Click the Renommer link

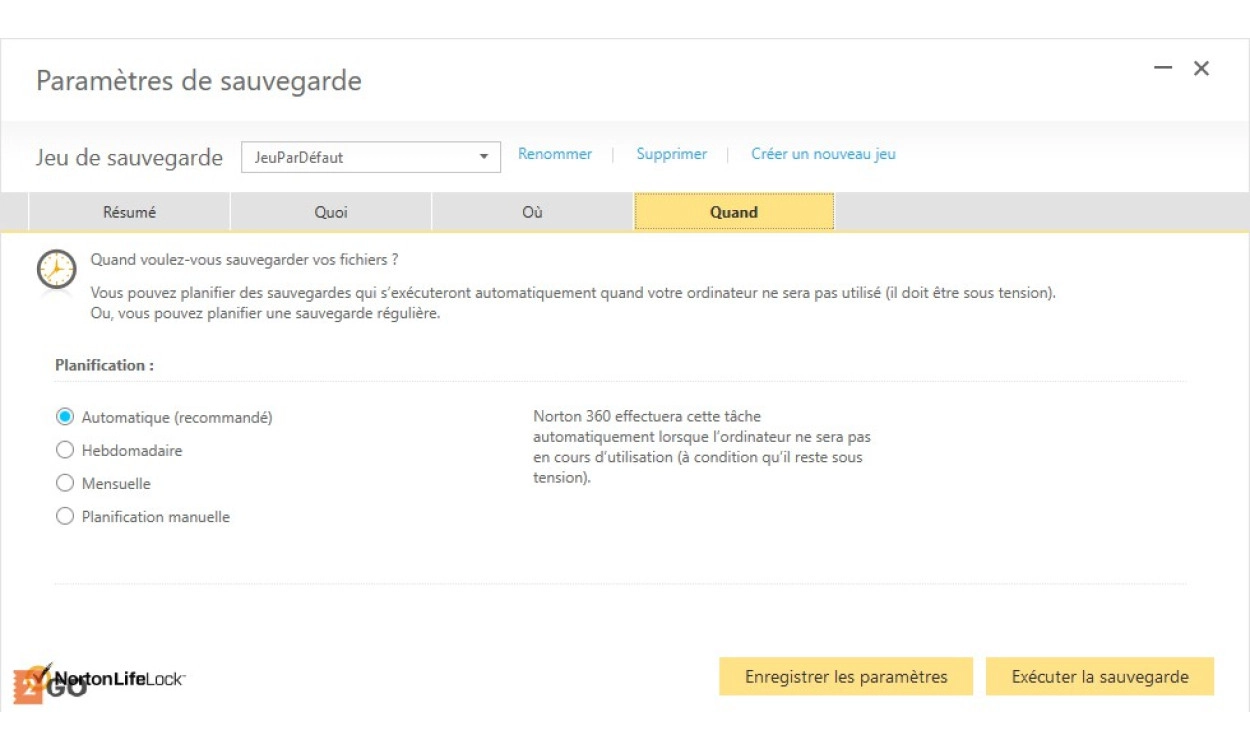click(x=555, y=154)
